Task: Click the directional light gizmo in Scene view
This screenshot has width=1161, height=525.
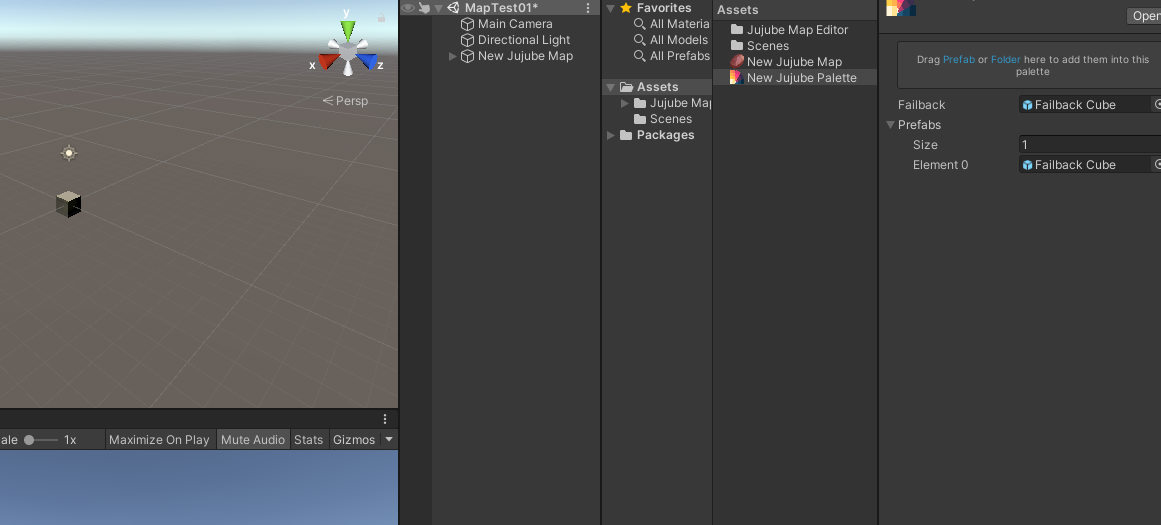Action: pyautogui.click(x=69, y=153)
